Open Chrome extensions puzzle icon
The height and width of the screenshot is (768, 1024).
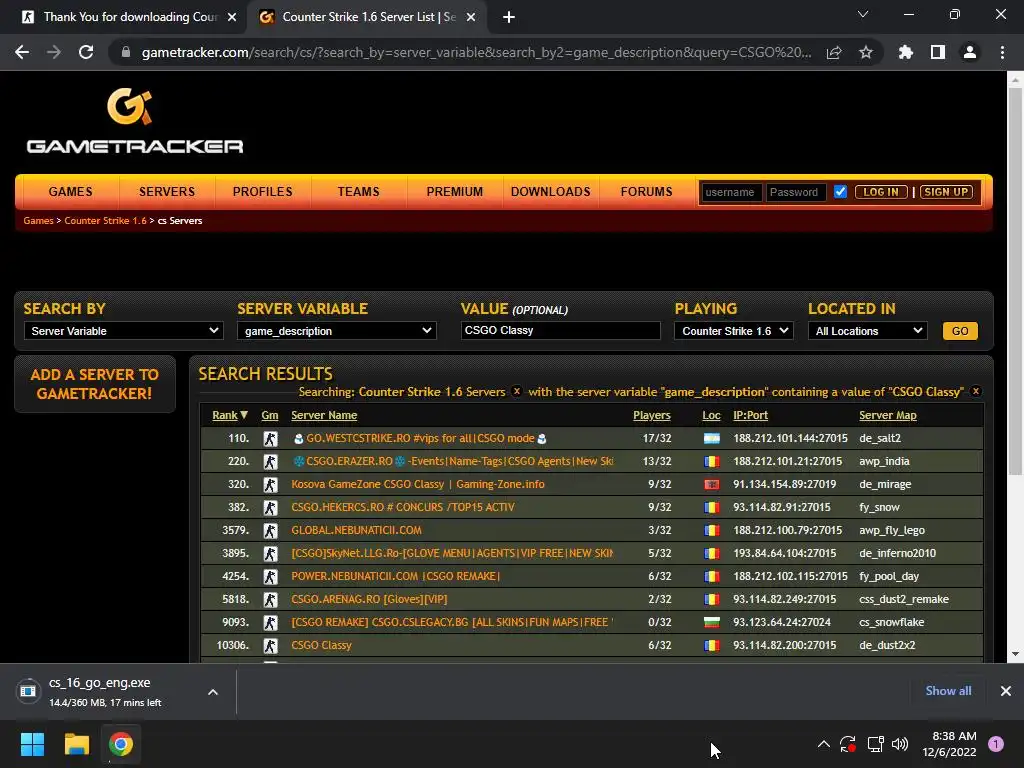pos(905,52)
